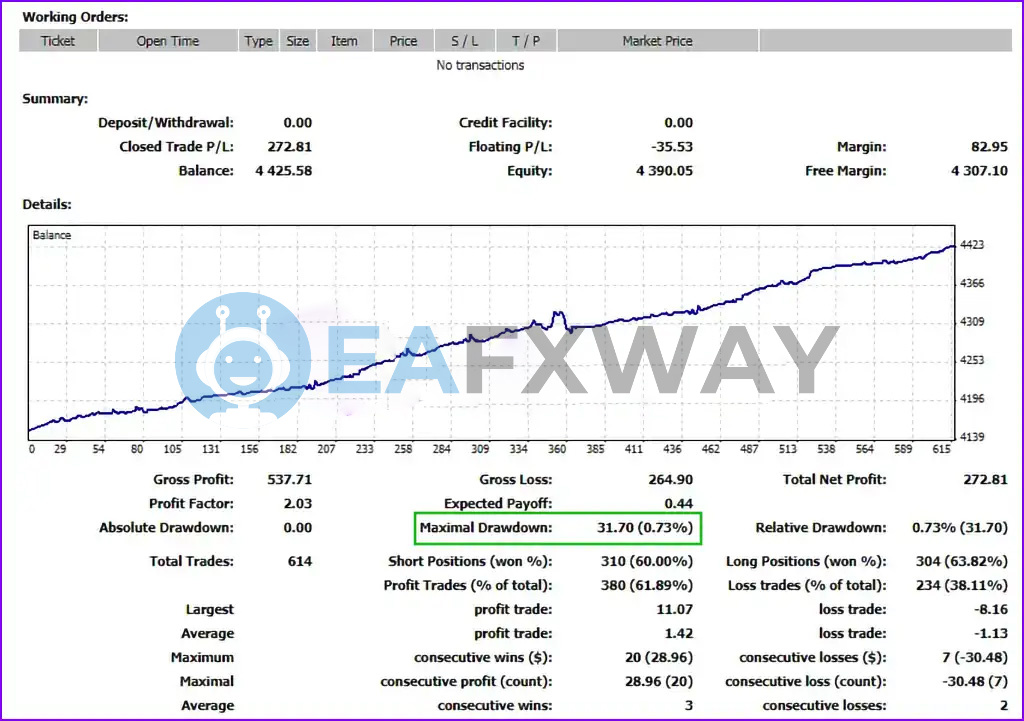
Task: Click the Item column header
Action: pyautogui.click(x=344, y=40)
